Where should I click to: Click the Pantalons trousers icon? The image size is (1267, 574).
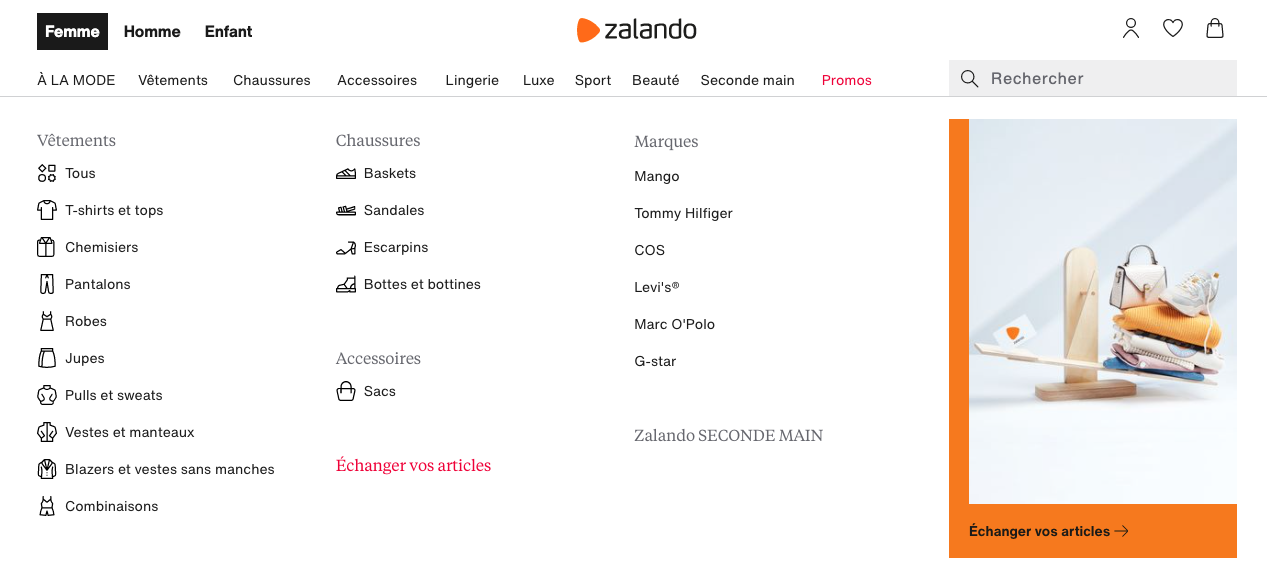[x=47, y=284]
